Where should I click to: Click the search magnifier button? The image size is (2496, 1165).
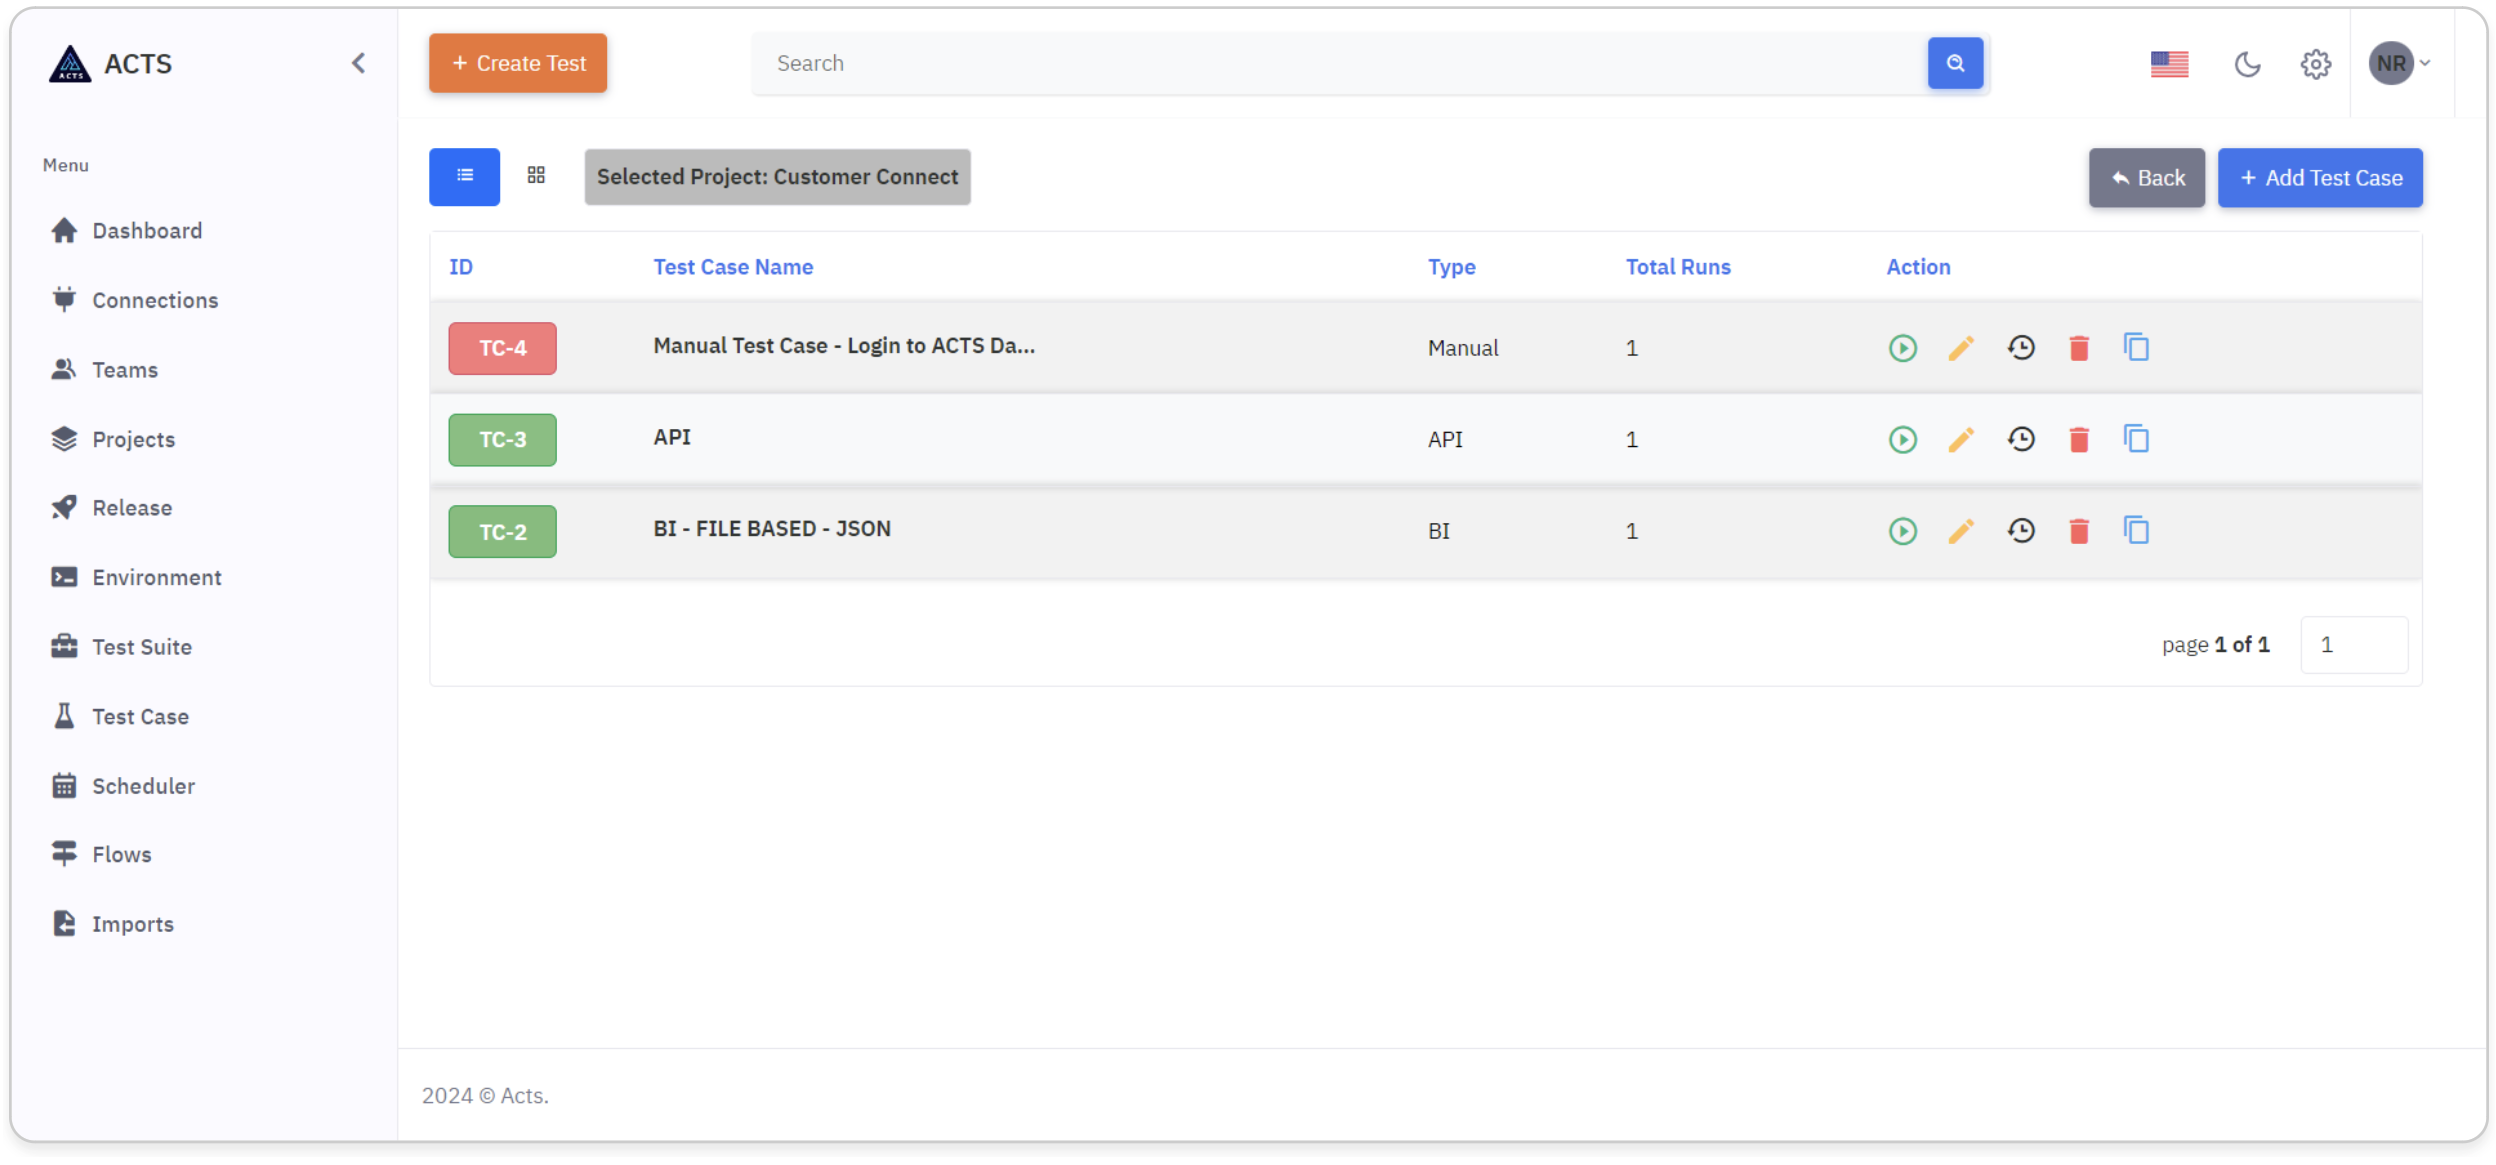point(1954,63)
